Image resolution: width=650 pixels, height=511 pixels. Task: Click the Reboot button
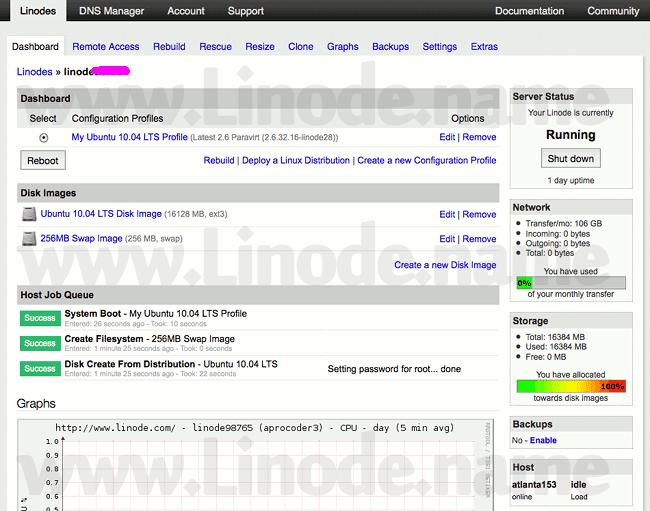[43, 160]
